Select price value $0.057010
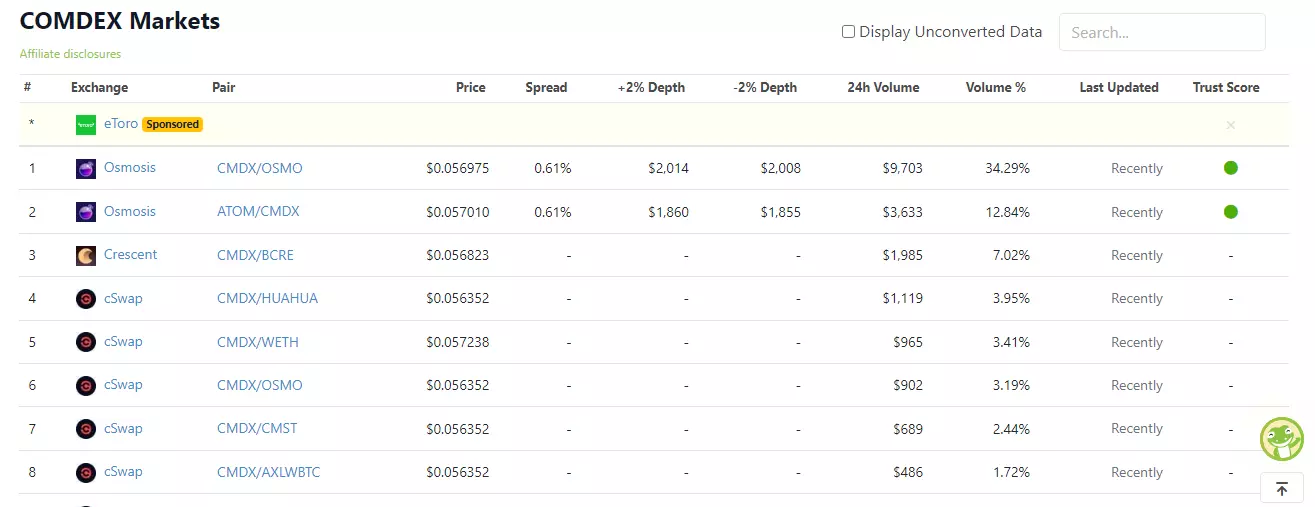This screenshot has height=507, width=1315. 458,212
